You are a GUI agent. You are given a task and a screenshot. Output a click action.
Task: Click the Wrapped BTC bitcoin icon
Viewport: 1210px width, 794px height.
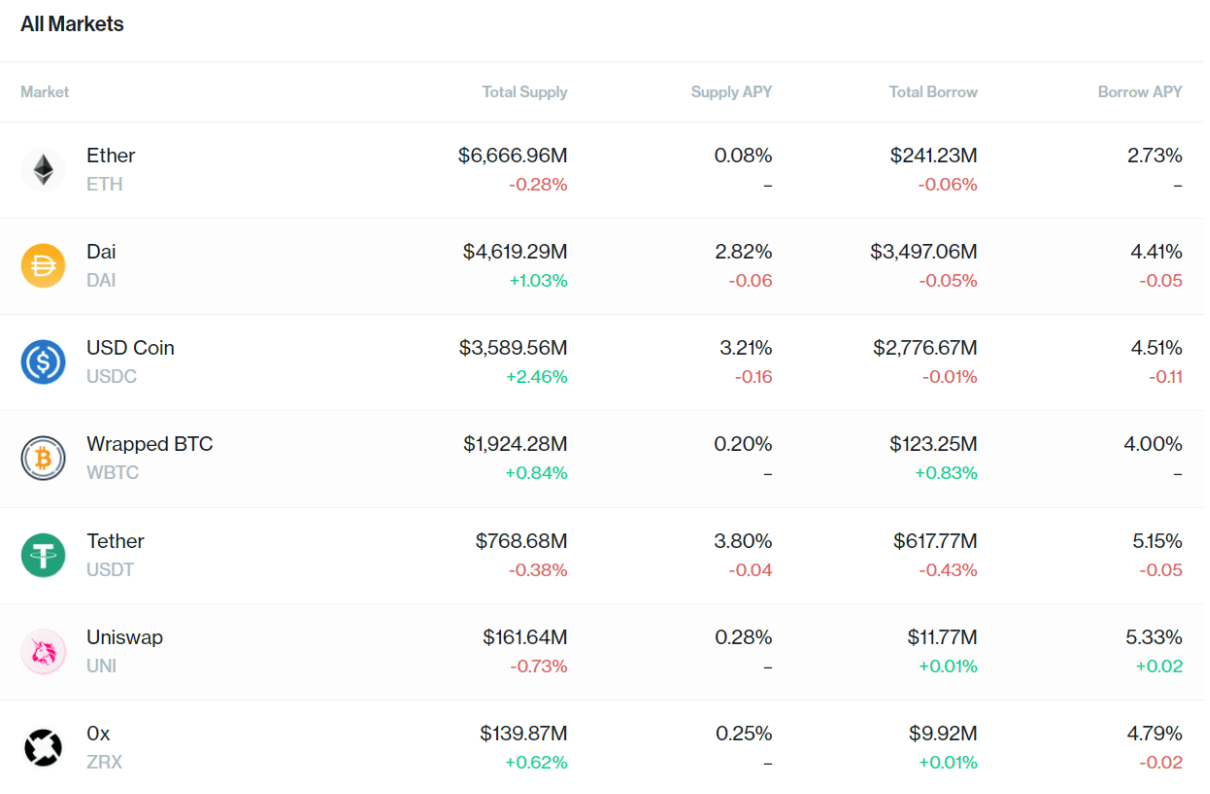tap(43, 458)
